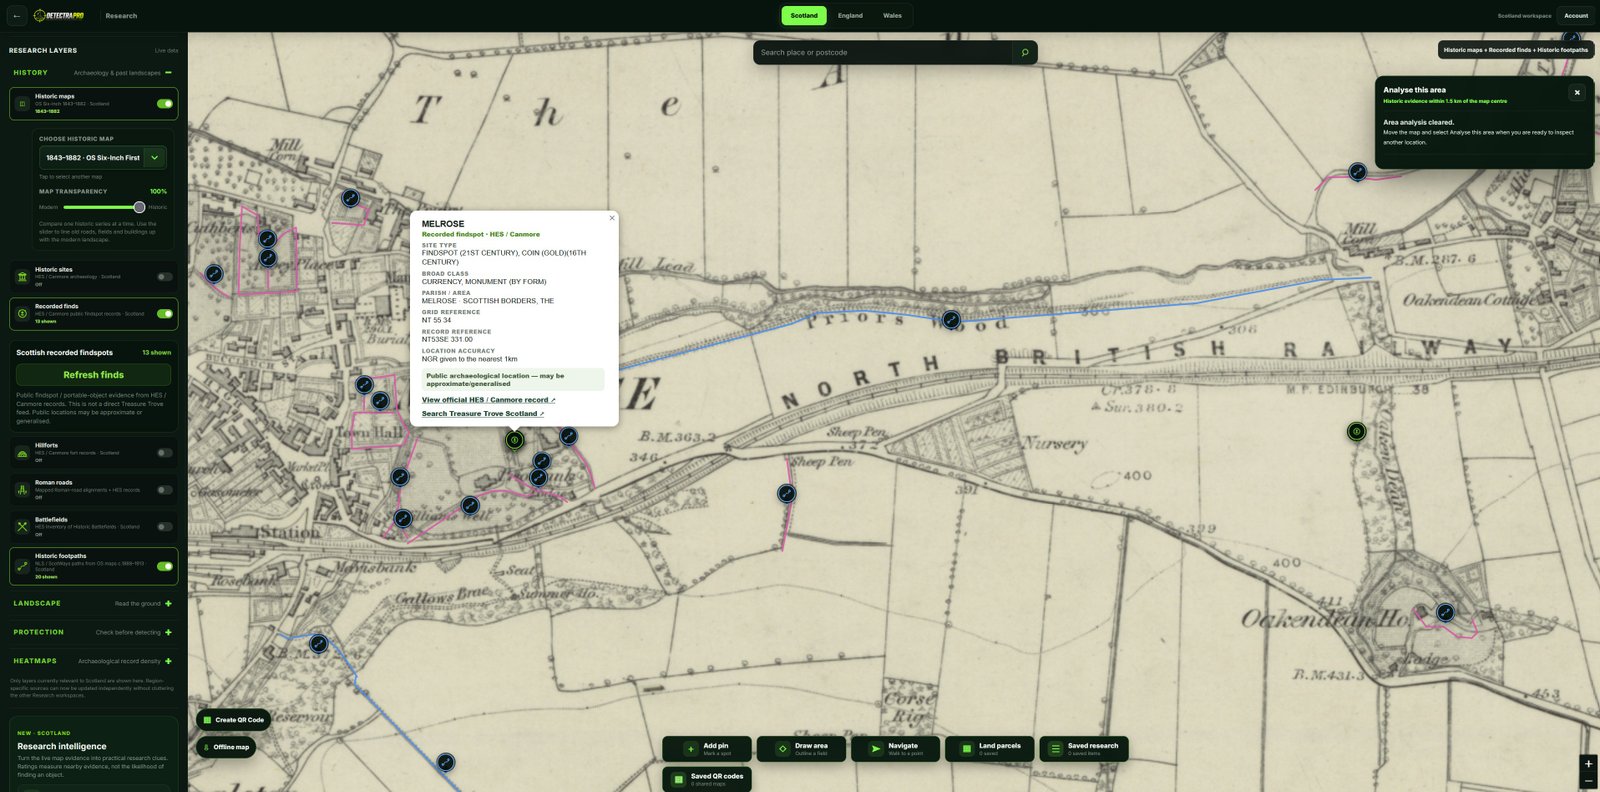Switch on the Roman roads toggle

[x=165, y=490]
